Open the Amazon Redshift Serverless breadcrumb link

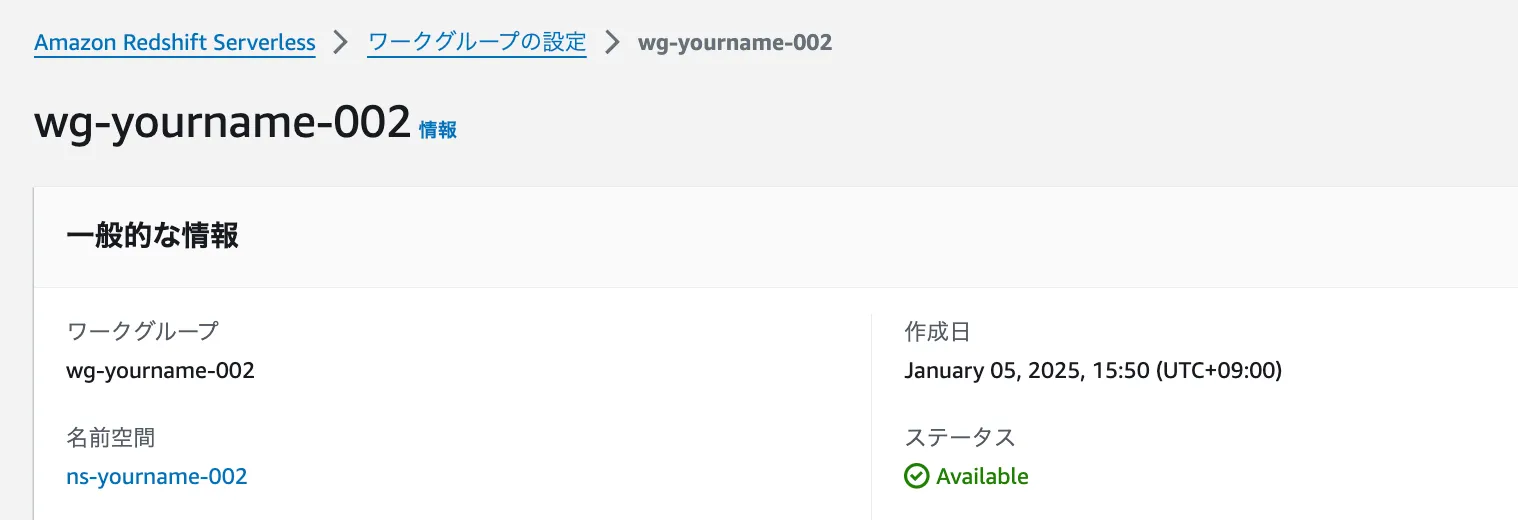point(175,43)
